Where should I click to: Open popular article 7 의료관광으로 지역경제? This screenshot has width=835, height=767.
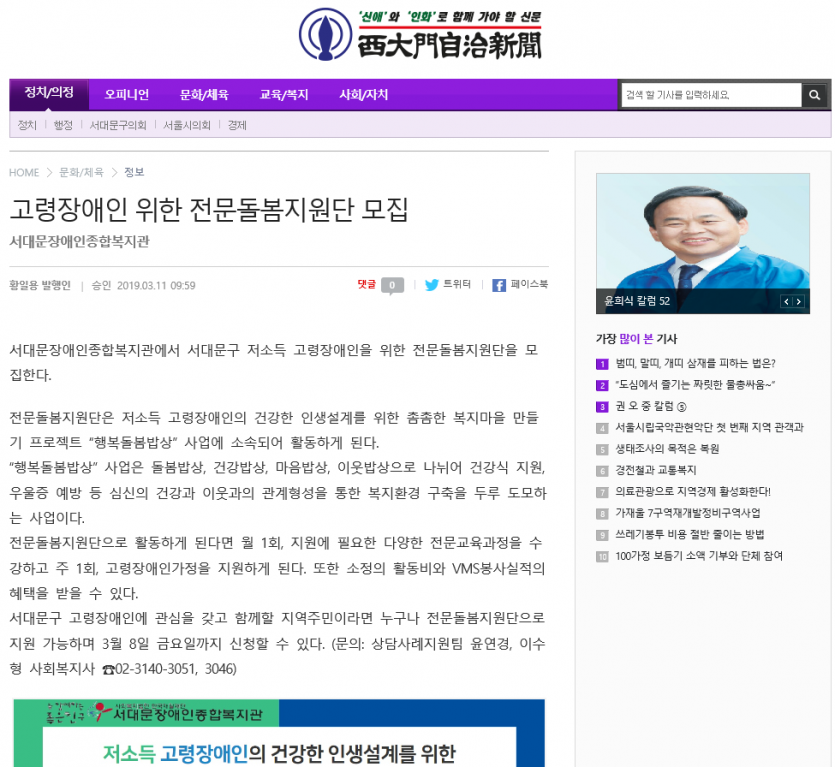(693, 492)
